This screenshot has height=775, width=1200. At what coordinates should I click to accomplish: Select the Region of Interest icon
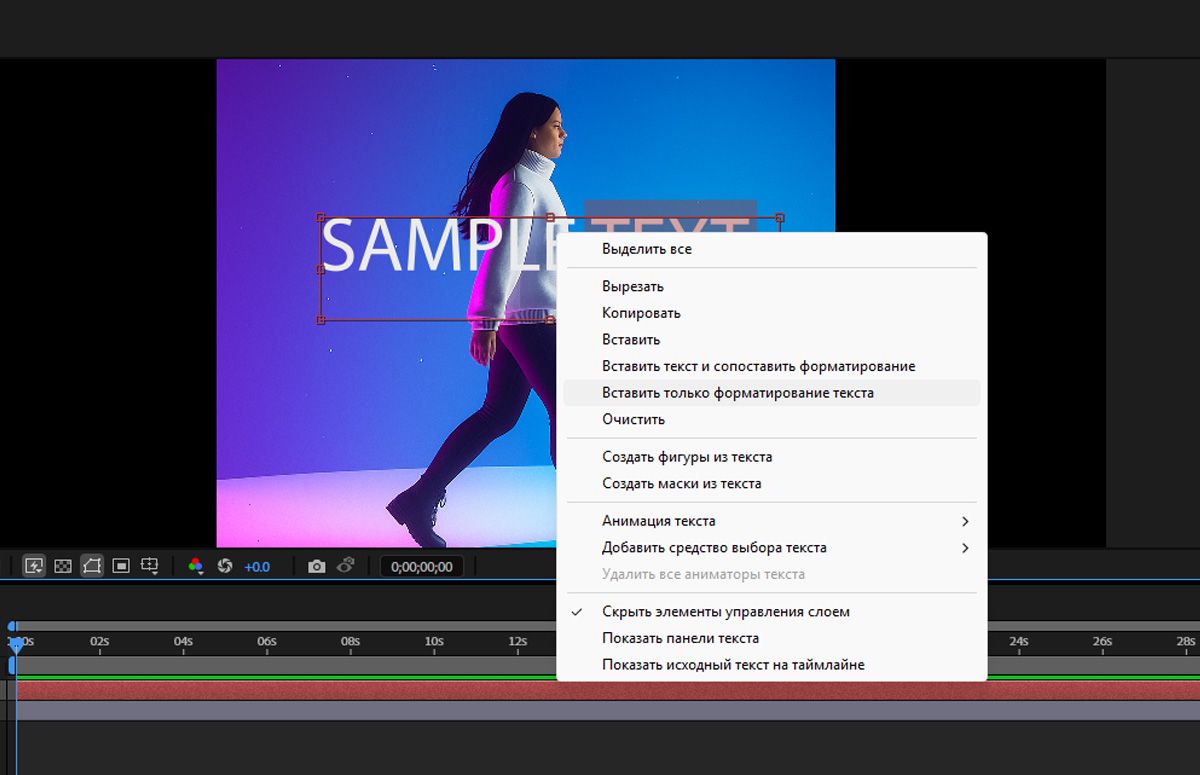point(121,566)
